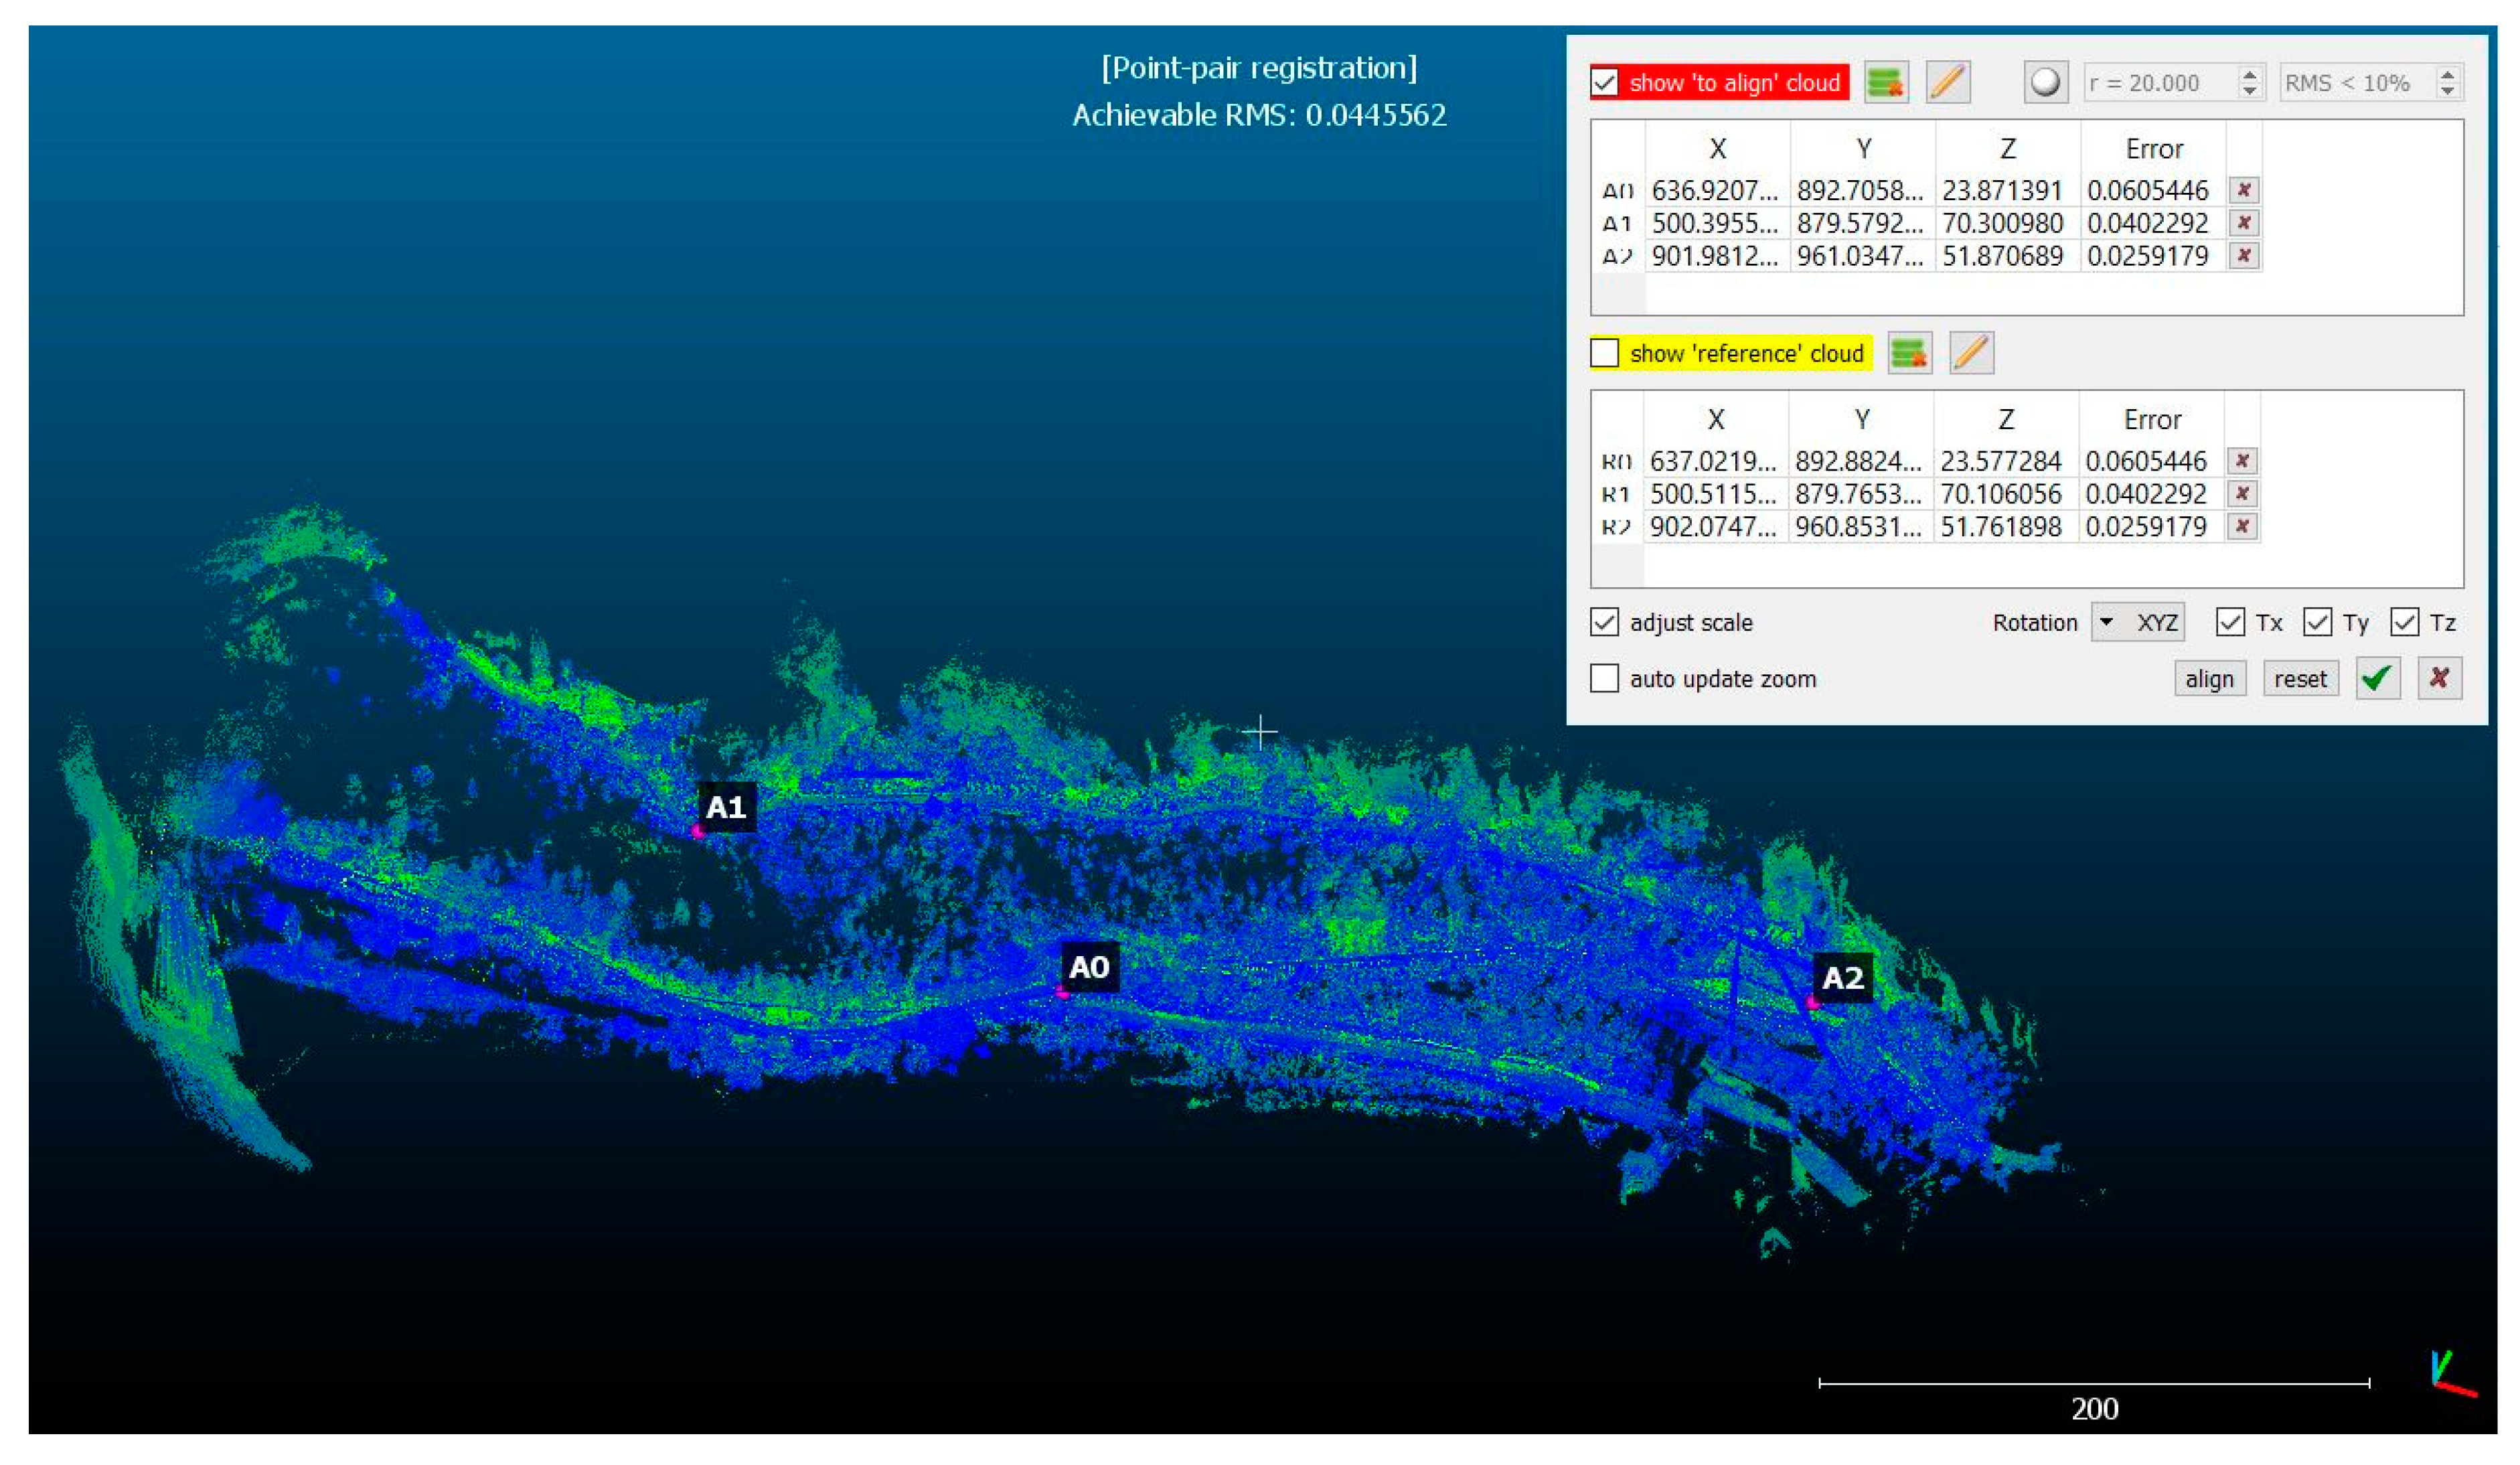Enable show 'reference' cloud checkbox
This screenshot has height=1465, width=2520.
(1604, 353)
